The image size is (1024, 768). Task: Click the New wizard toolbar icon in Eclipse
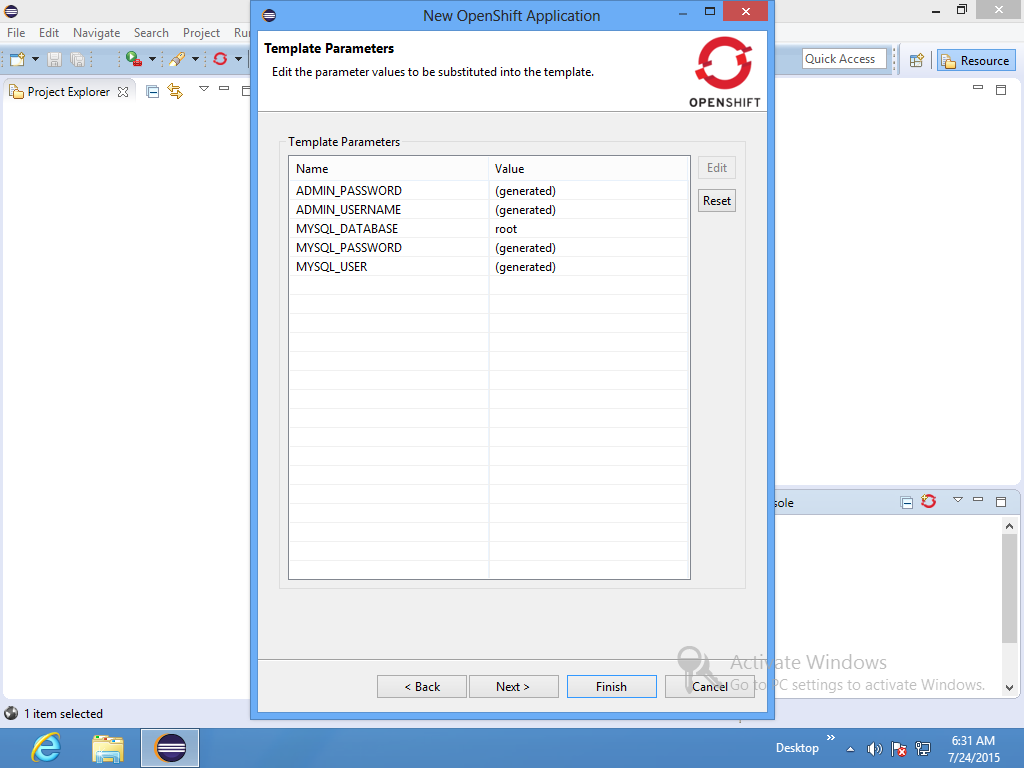tap(17, 59)
